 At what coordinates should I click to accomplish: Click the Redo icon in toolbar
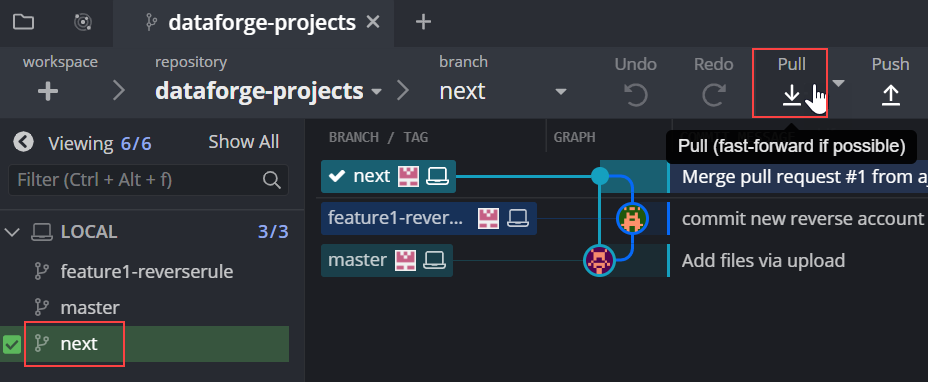pyautogui.click(x=714, y=95)
